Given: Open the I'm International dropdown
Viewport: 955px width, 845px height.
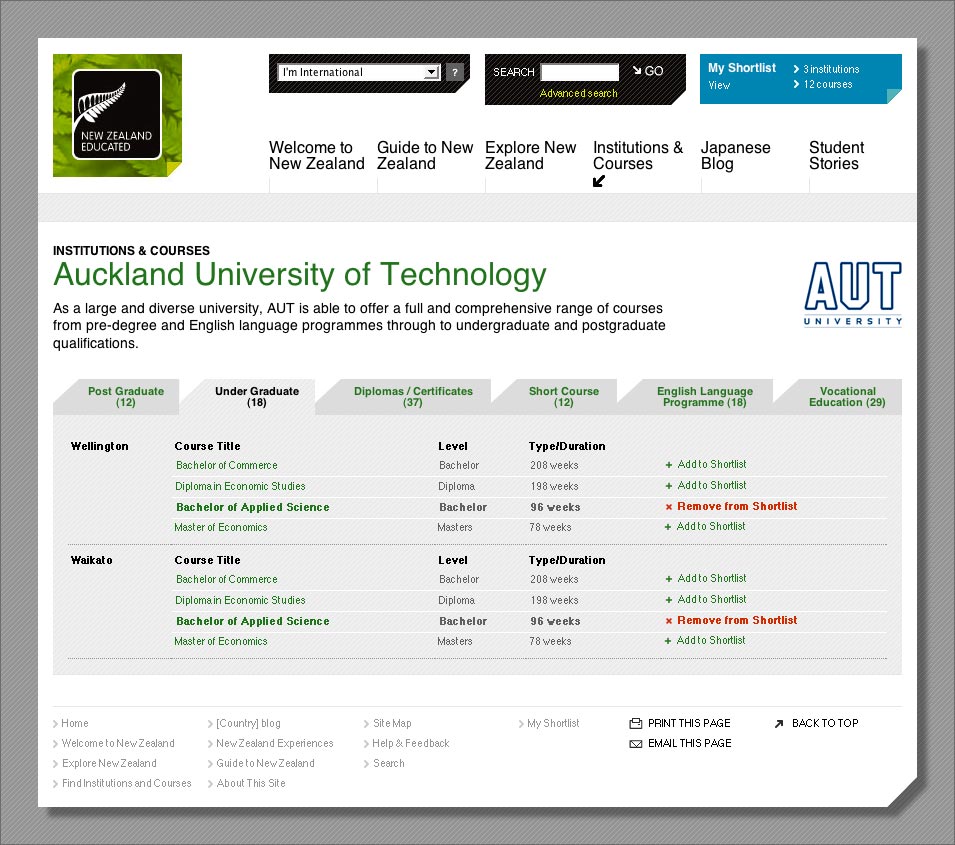Looking at the screenshot, I should pyautogui.click(x=359, y=72).
